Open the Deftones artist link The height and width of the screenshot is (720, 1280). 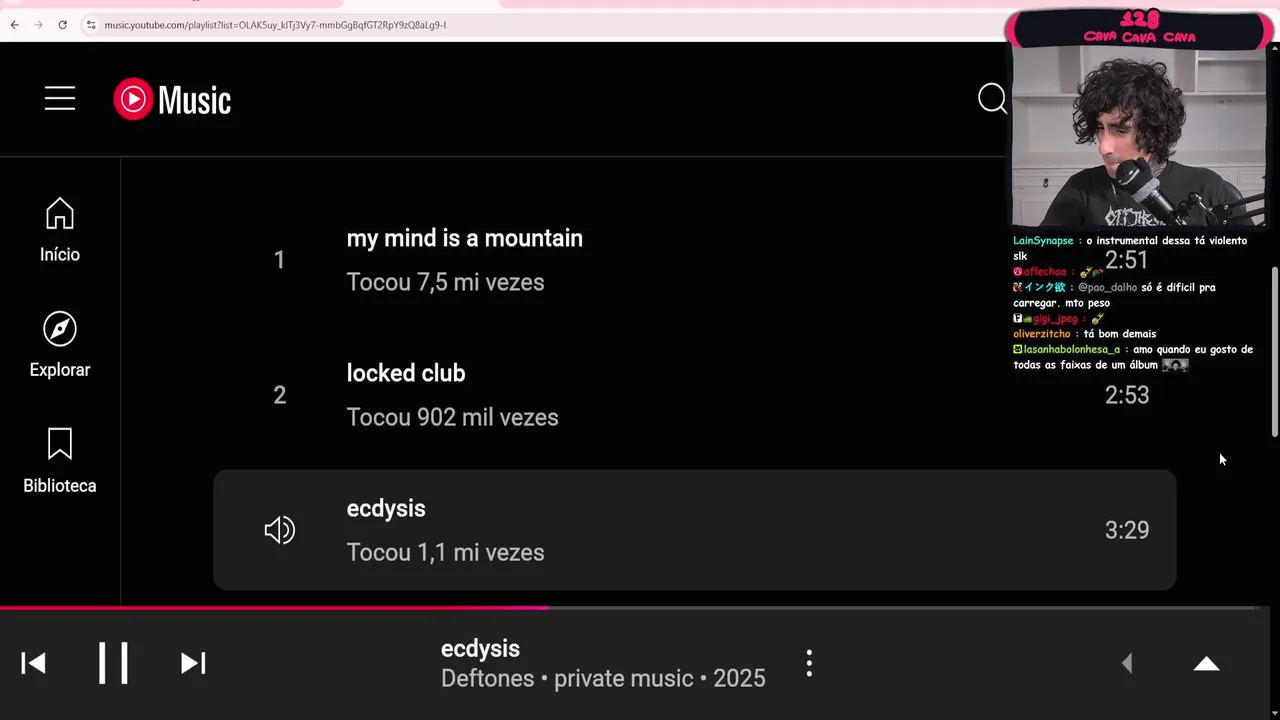click(x=486, y=678)
